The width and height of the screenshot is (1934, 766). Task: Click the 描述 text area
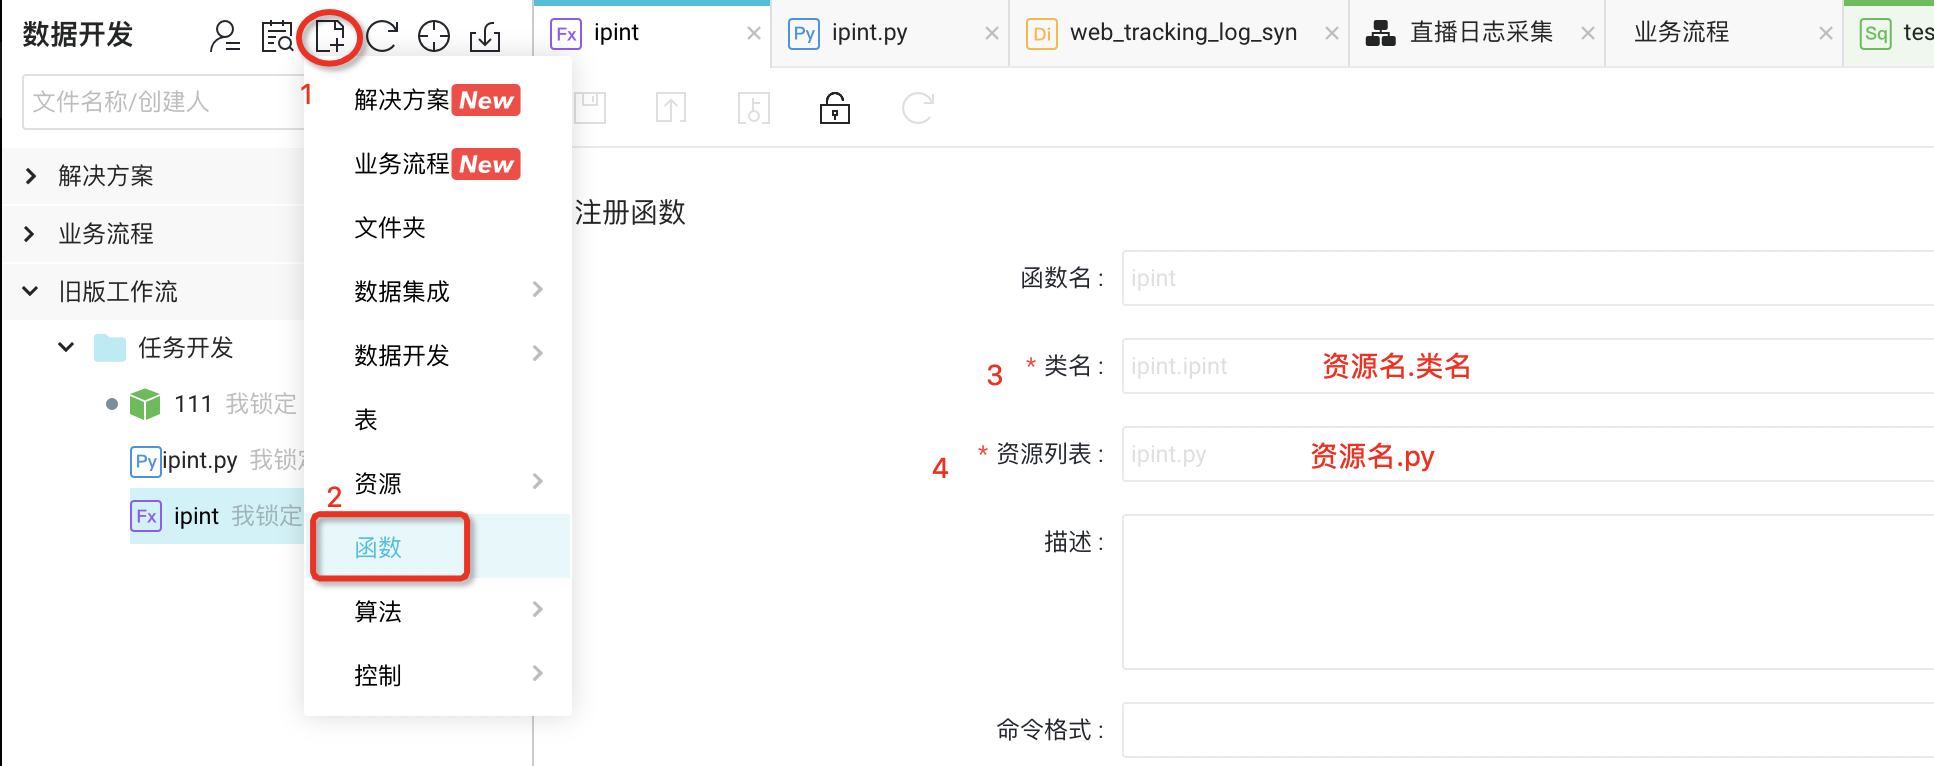tap(1528, 592)
